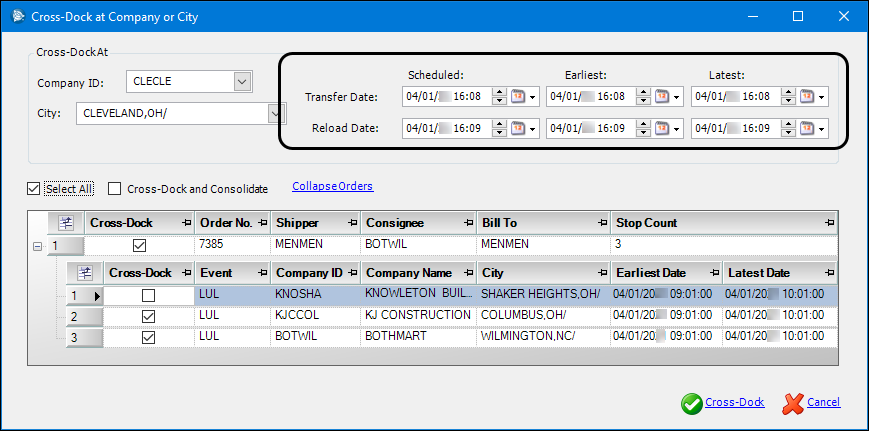Enable Cross-Dock and Consolidate option

[115, 188]
